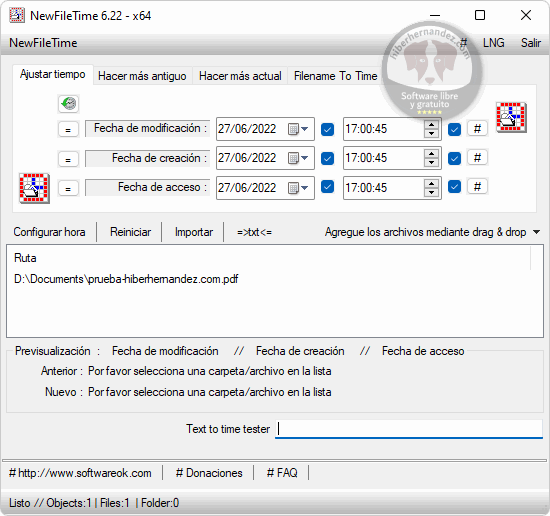The width and height of the screenshot is (550, 516).
Task: Open the LNG language menu
Action: (494, 43)
